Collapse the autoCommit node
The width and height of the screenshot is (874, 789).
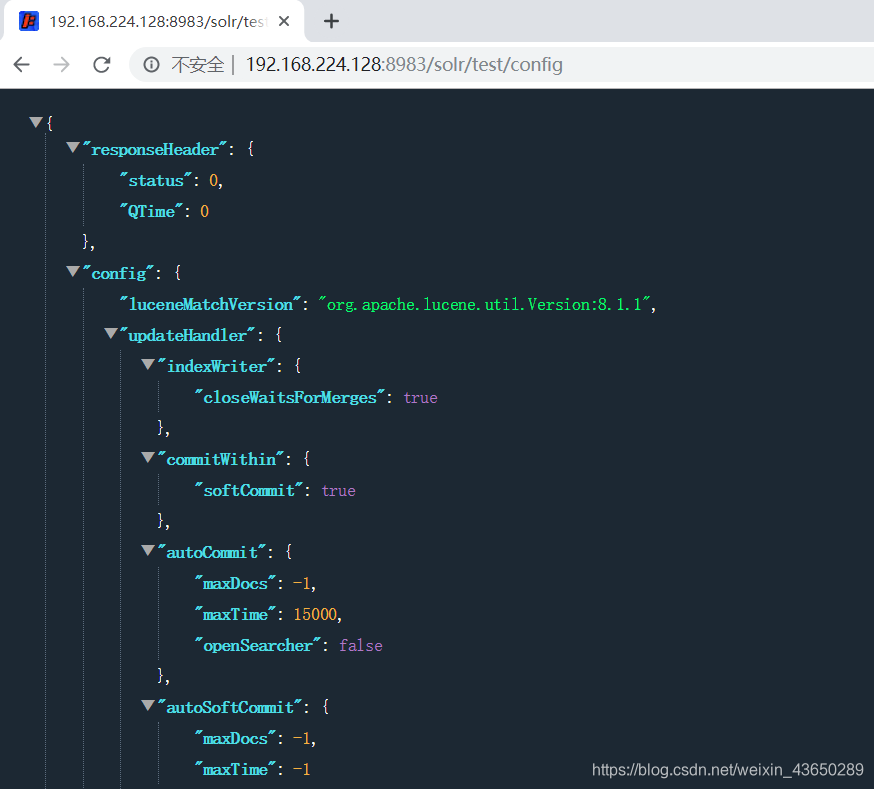click(x=148, y=551)
